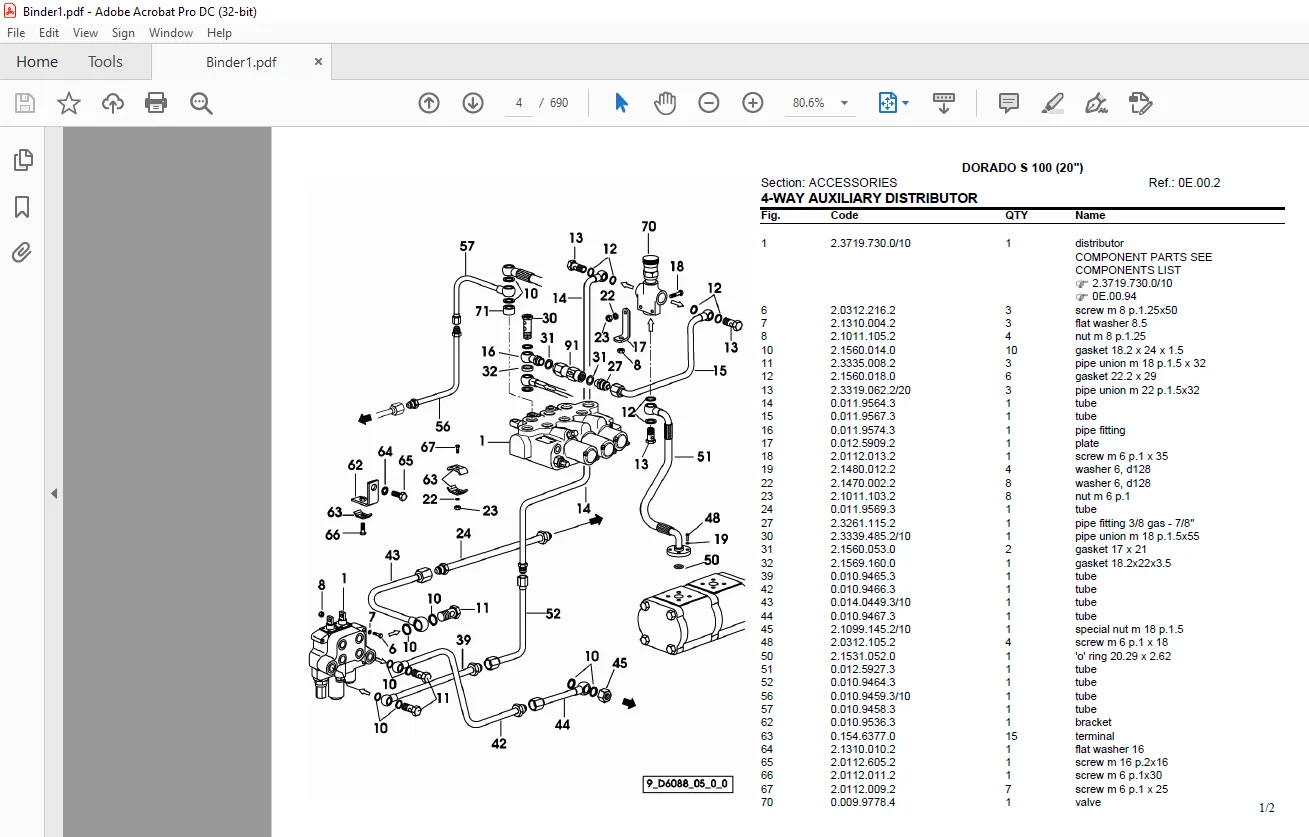The height and width of the screenshot is (837, 1309).
Task: Click 'Section: ACCESSORIES' text
Action: 829,183
